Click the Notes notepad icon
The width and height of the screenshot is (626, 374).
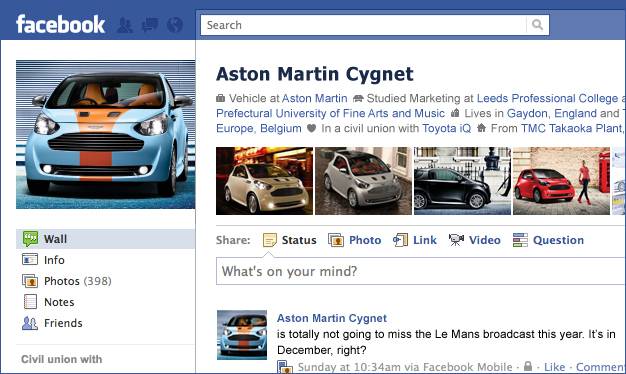(x=30, y=302)
